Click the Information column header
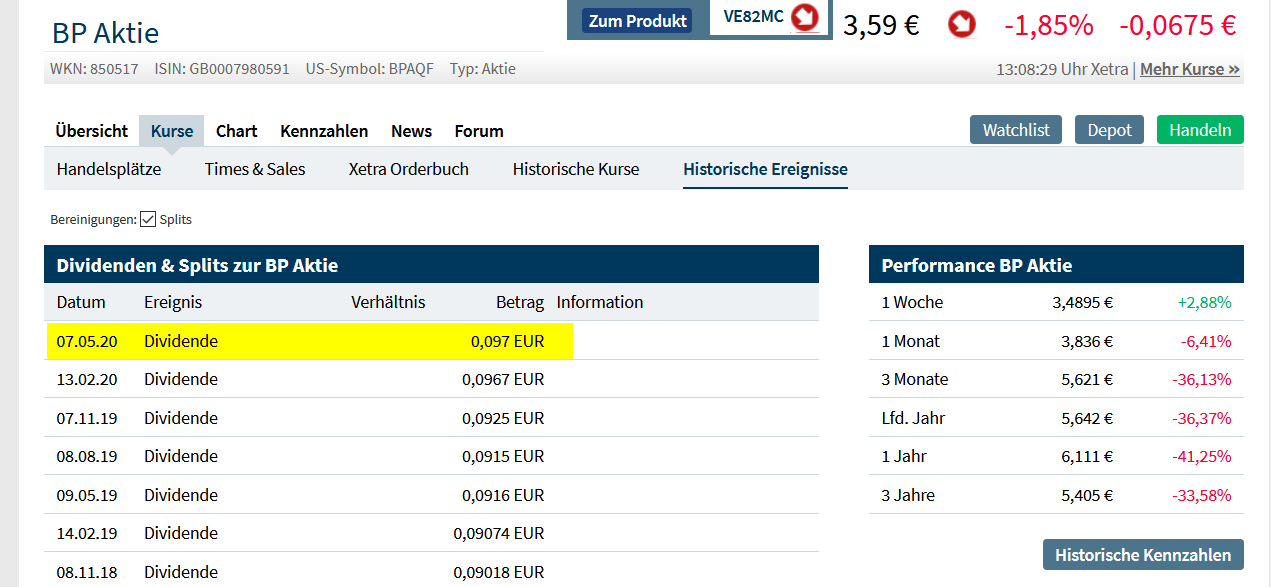Image resolution: width=1271 pixels, height=587 pixels. point(600,302)
